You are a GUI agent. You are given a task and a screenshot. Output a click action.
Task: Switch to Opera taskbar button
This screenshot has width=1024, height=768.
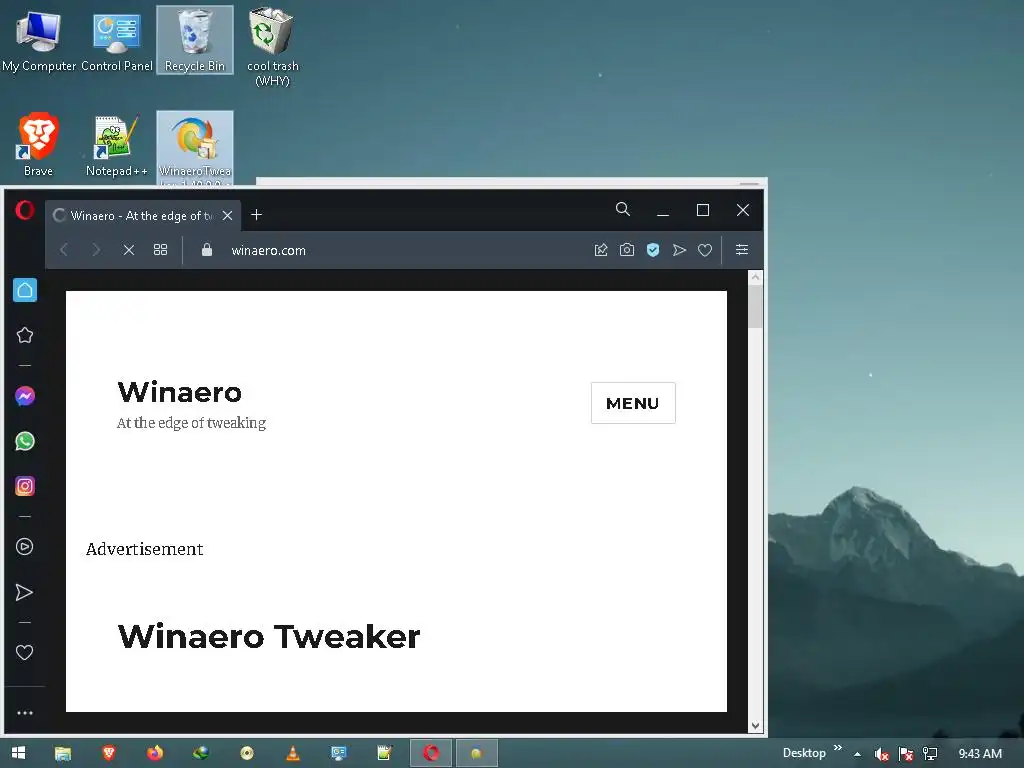click(430, 753)
